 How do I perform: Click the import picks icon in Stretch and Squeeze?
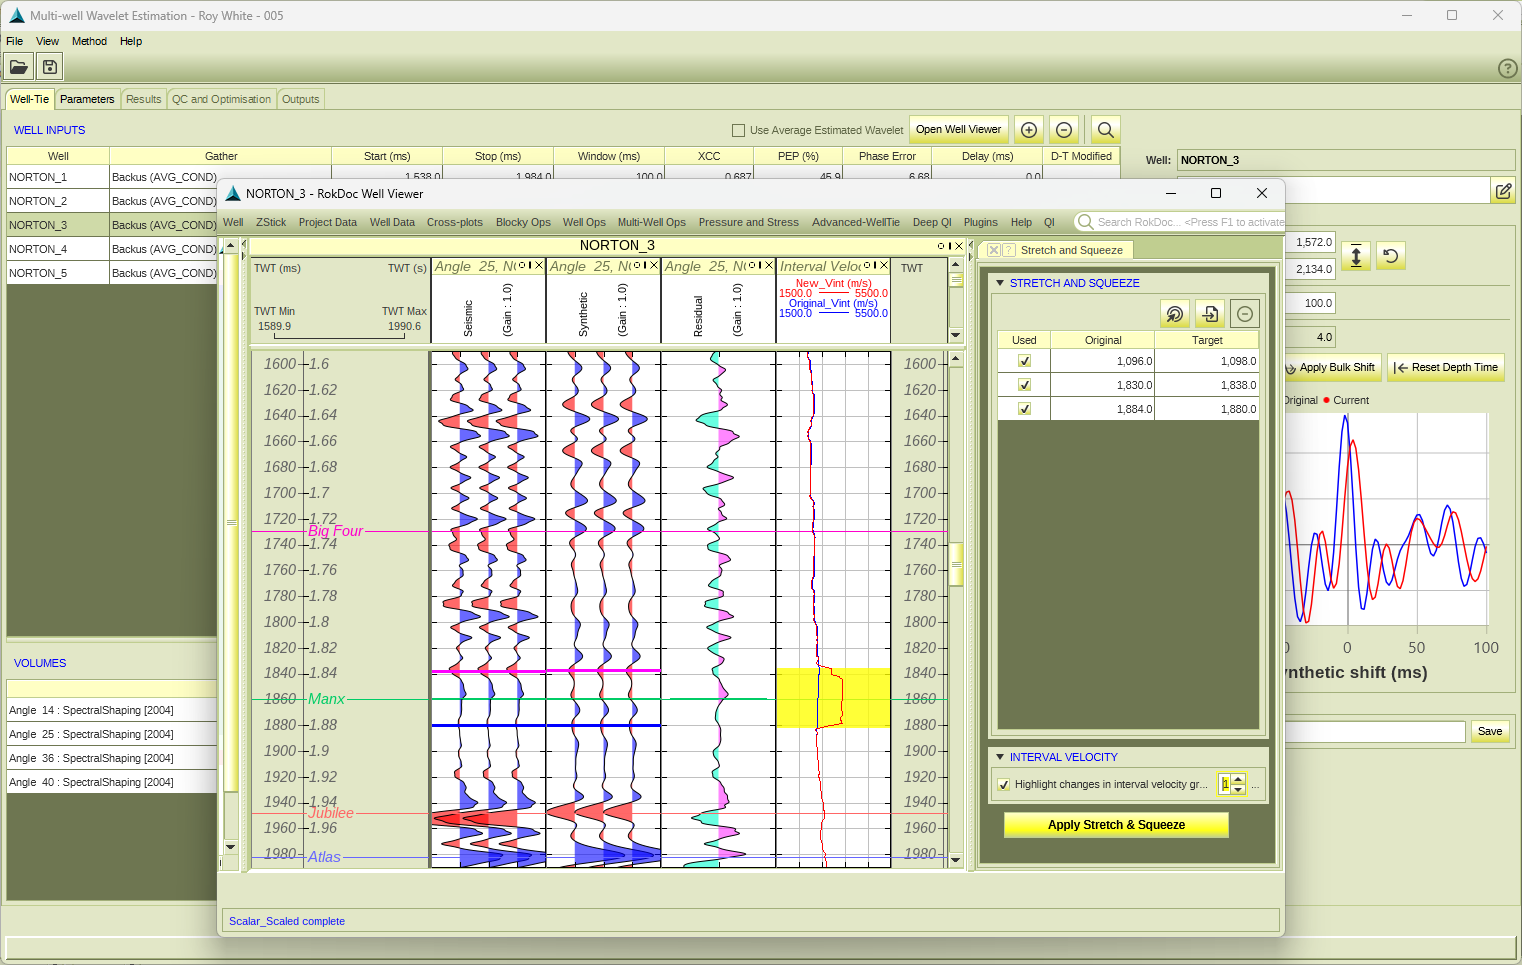pos(1209,313)
